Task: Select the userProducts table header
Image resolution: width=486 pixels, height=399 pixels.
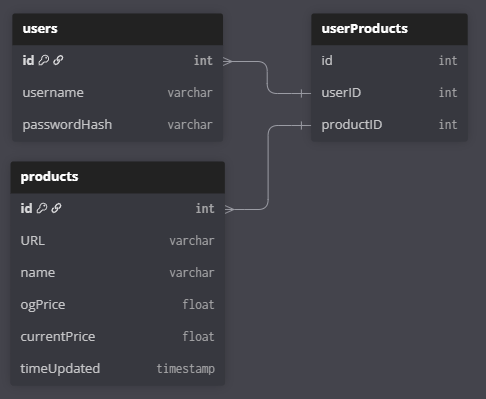Action: click(389, 29)
